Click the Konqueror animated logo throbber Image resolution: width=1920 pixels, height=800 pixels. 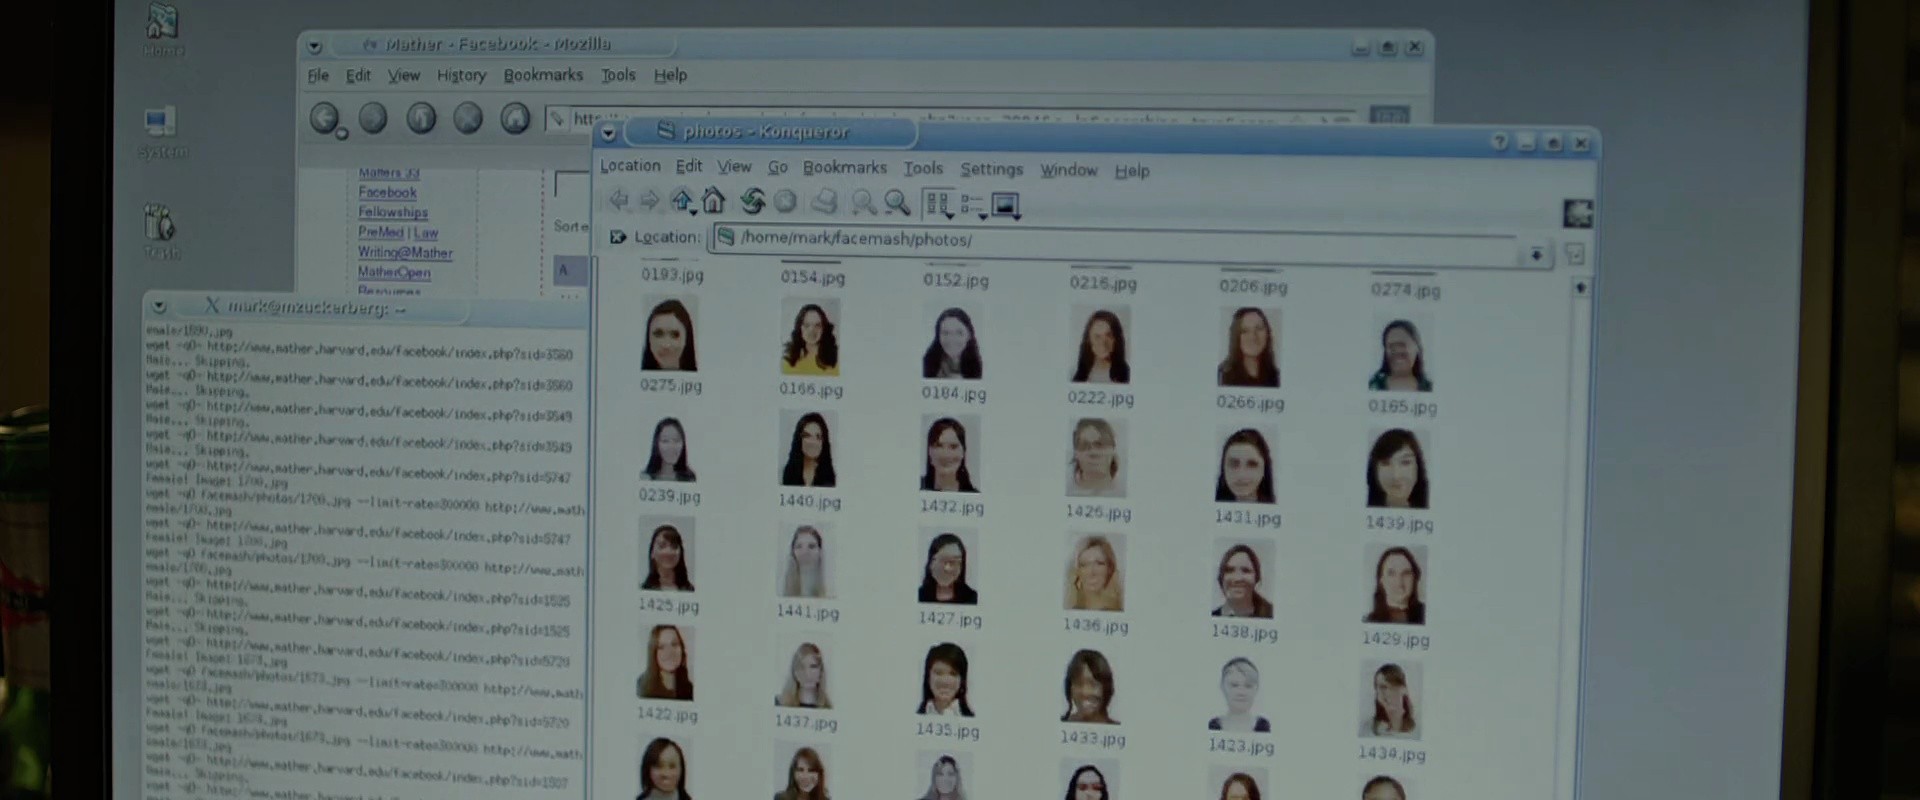[x=1578, y=213]
